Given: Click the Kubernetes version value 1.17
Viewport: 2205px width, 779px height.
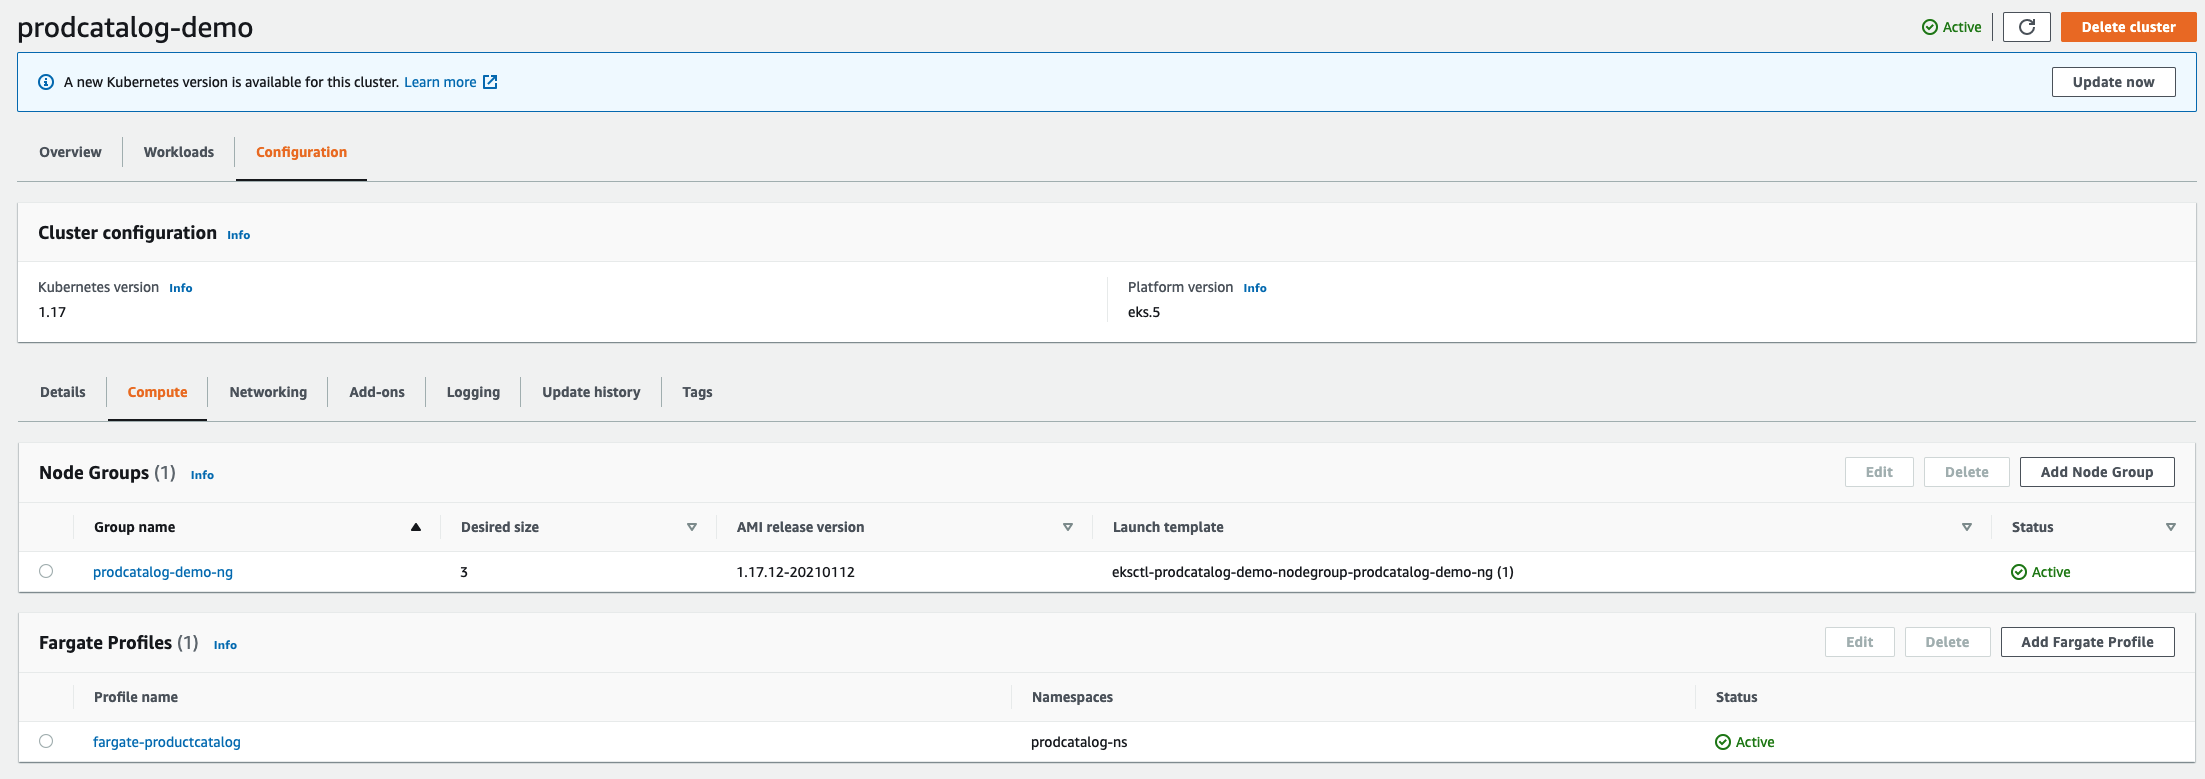Looking at the screenshot, I should coord(52,312).
